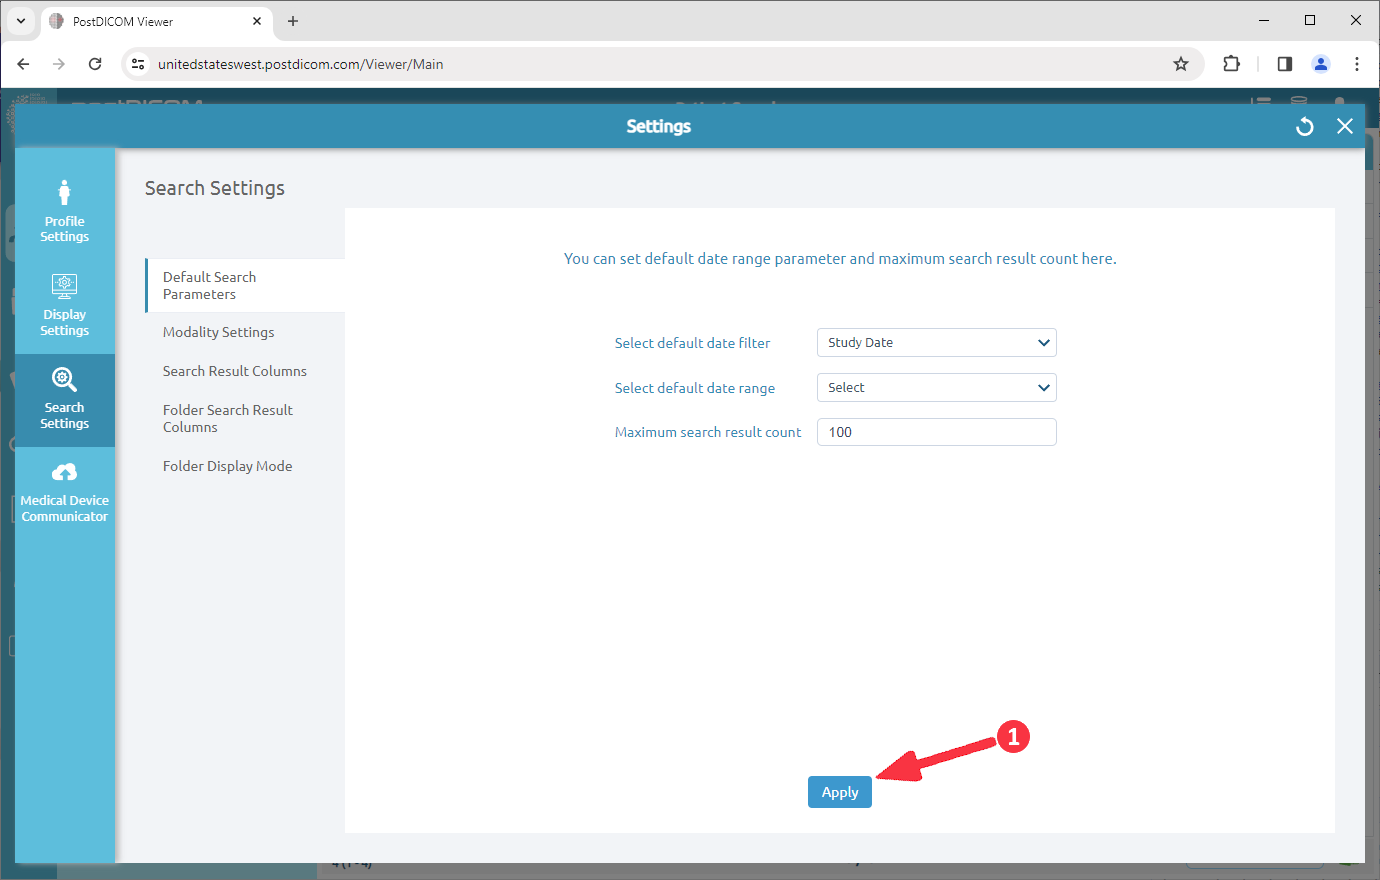Click the browser reload button

95,63
